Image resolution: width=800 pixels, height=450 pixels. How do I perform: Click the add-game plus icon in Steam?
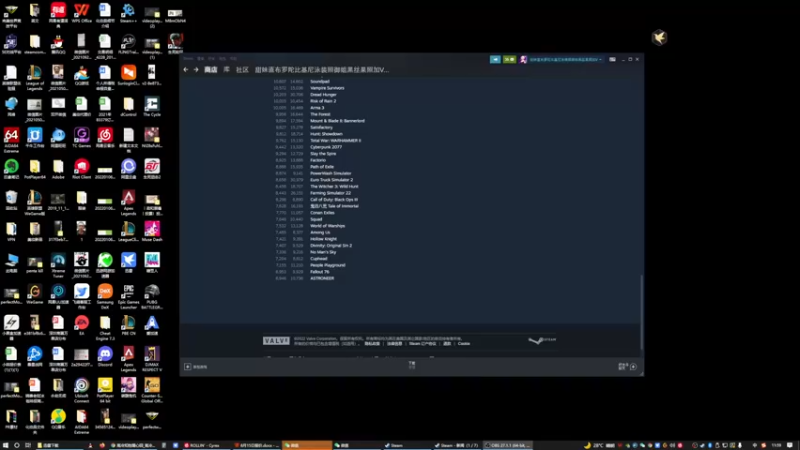pos(188,367)
